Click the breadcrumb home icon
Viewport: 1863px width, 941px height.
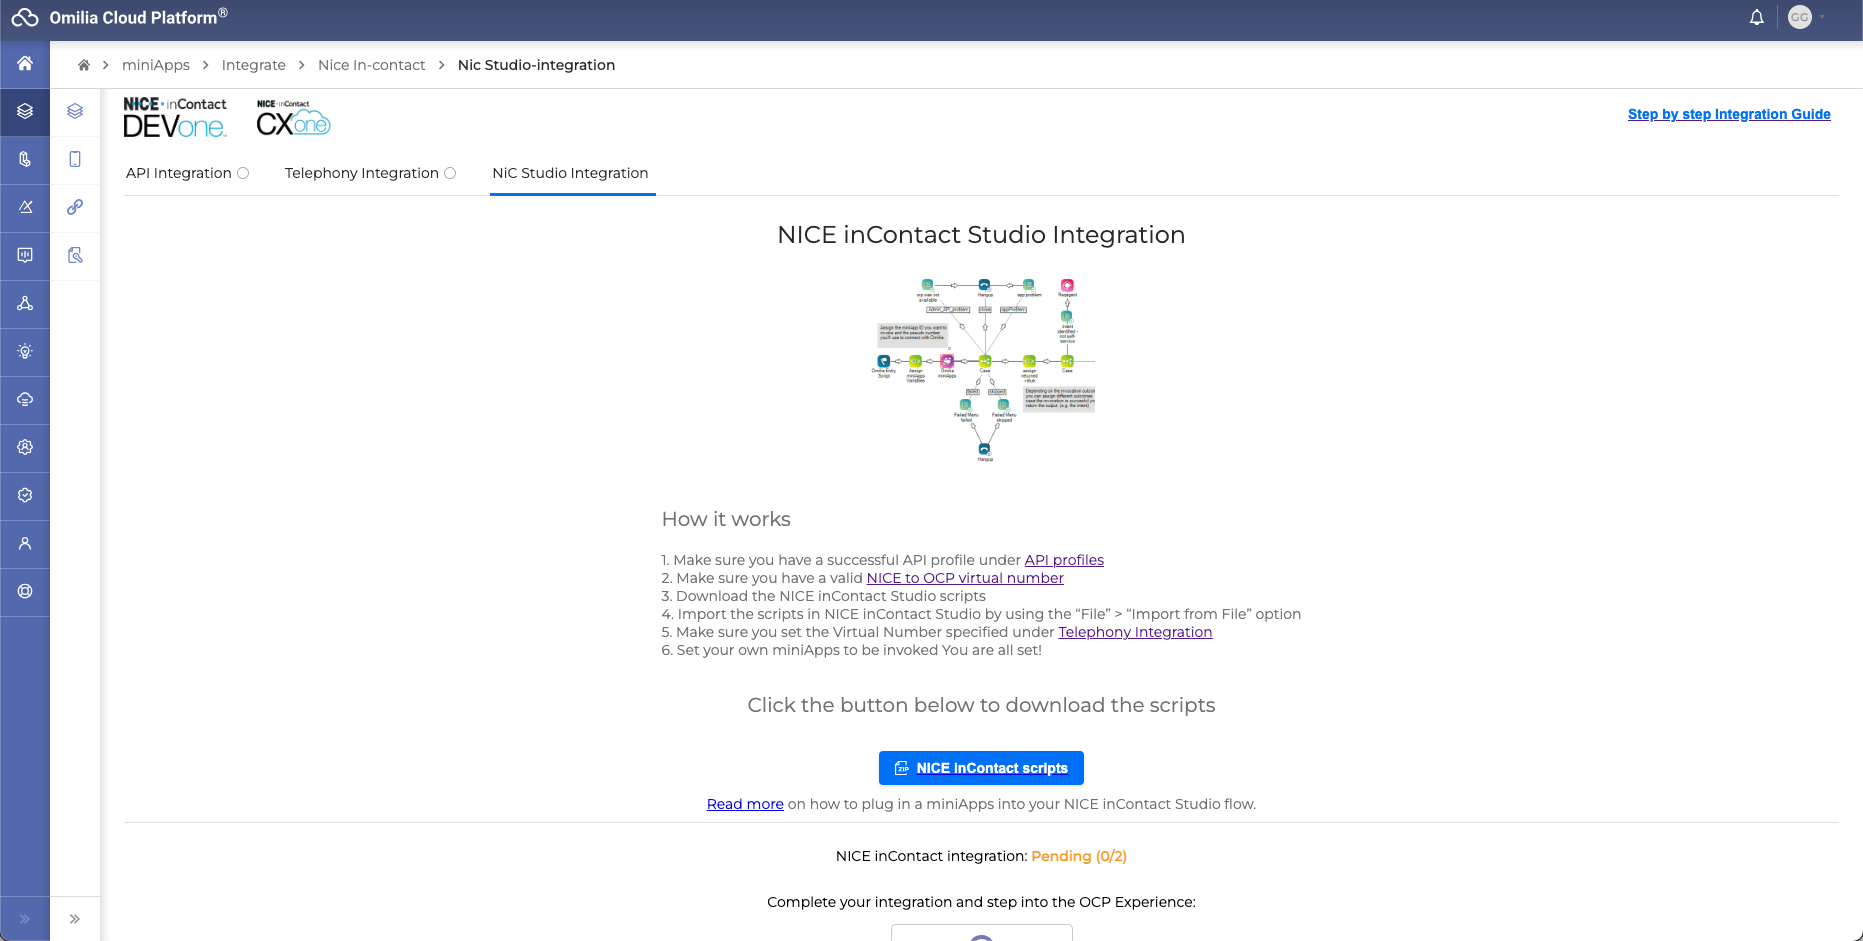(84, 65)
